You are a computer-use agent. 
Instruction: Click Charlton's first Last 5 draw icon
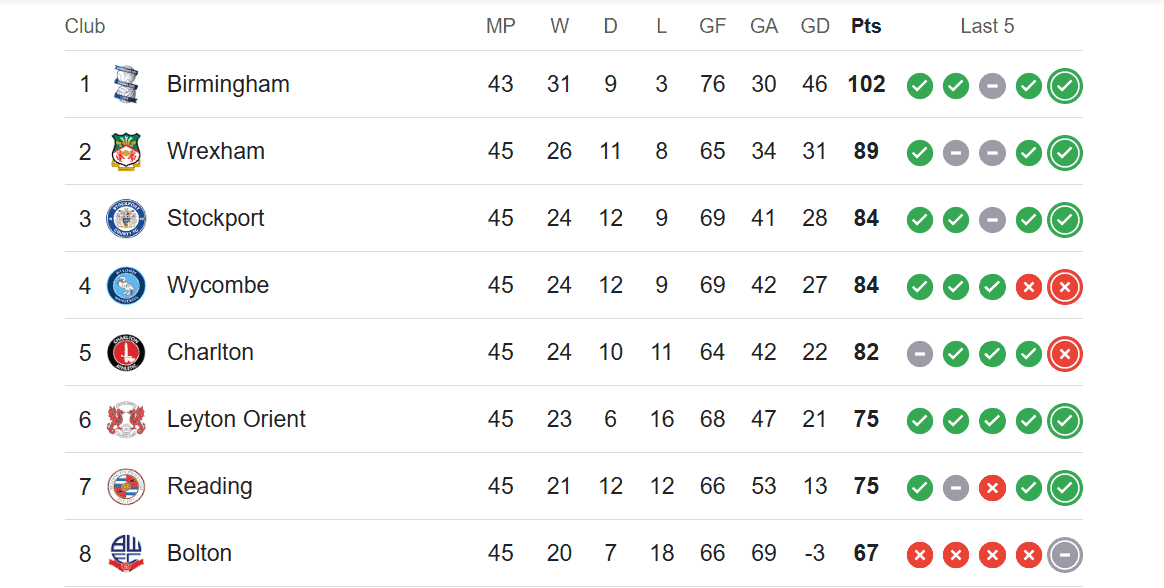coord(920,354)
